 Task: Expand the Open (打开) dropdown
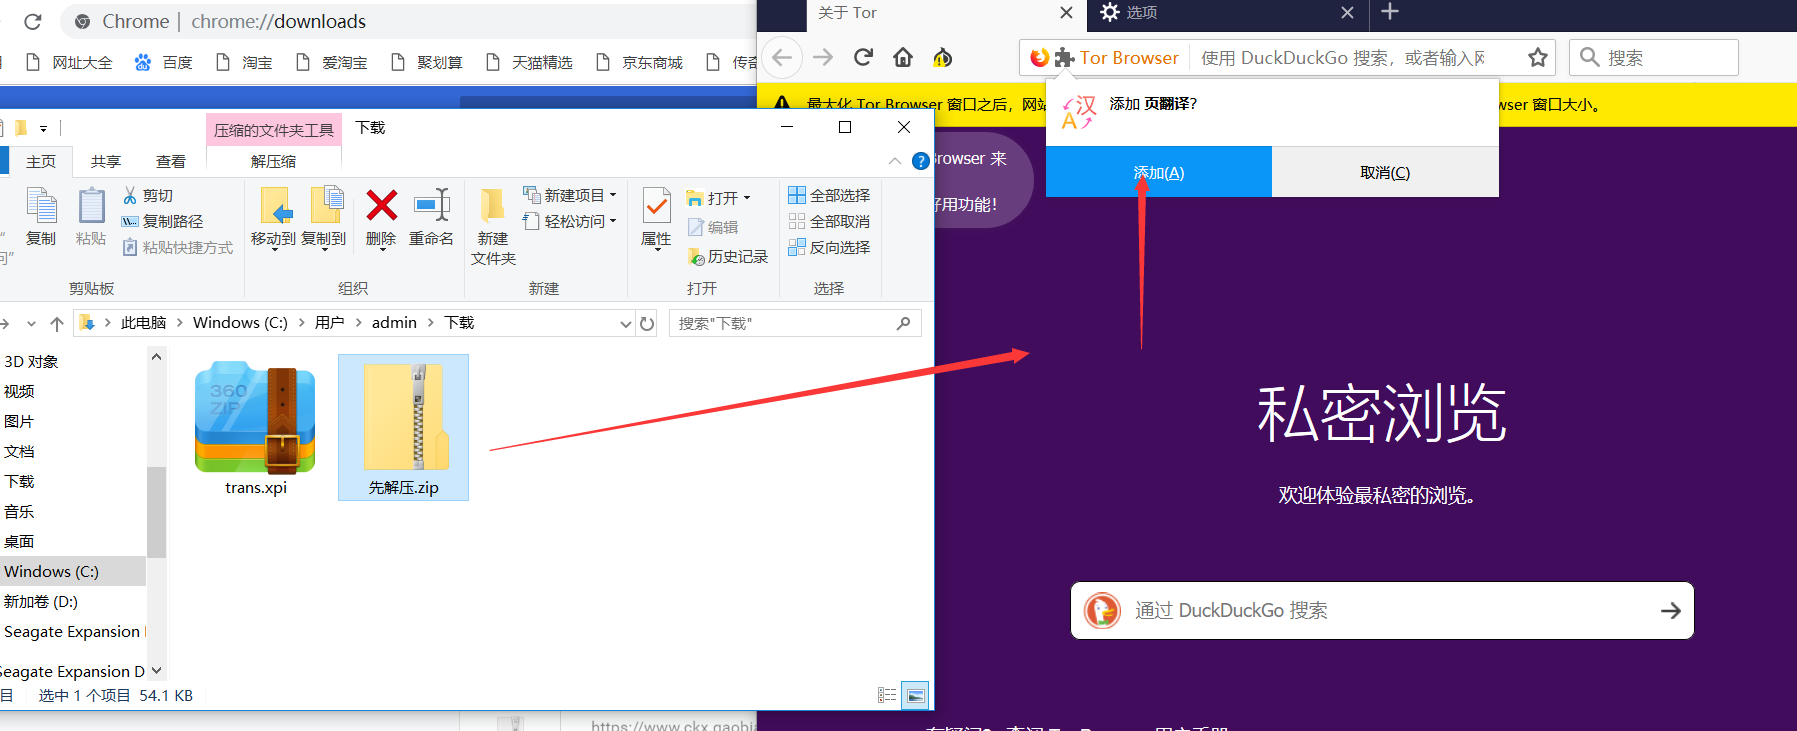[746, 199]
